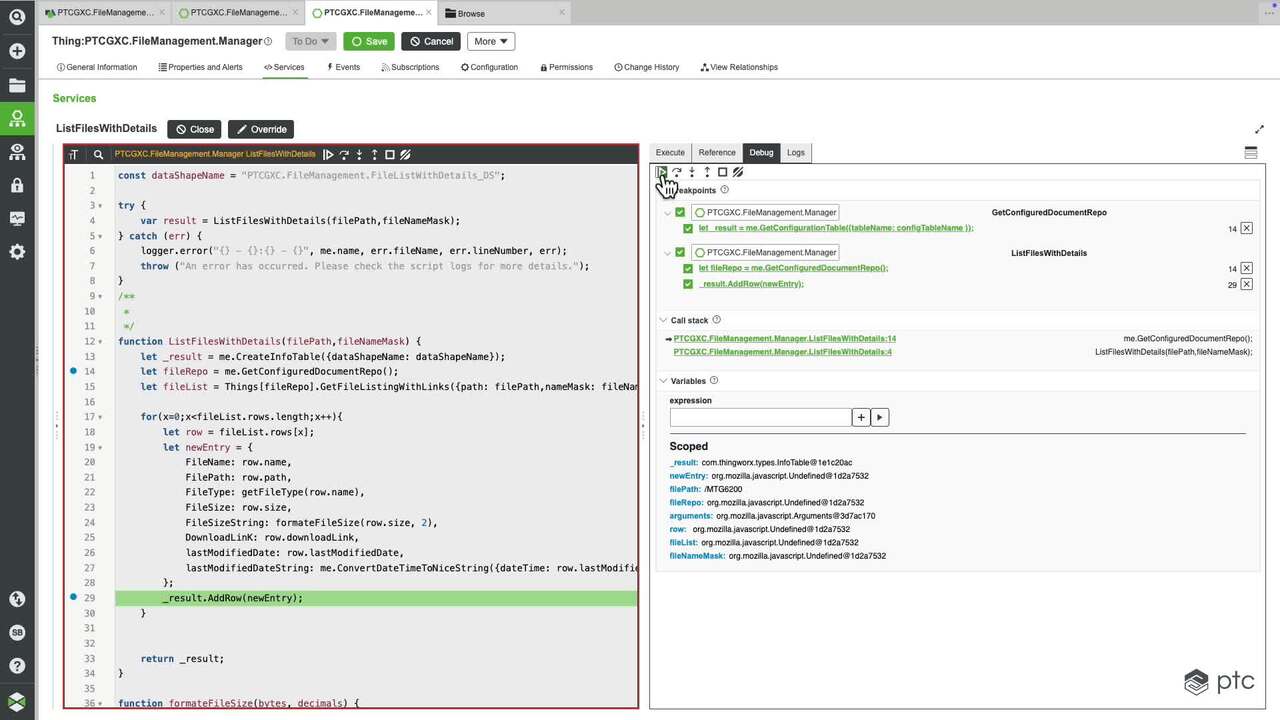Toggle the ListFilesWithDetails group checkbox
The height and width of the screenshot is (720, 1280).
(x=680, y=252)
